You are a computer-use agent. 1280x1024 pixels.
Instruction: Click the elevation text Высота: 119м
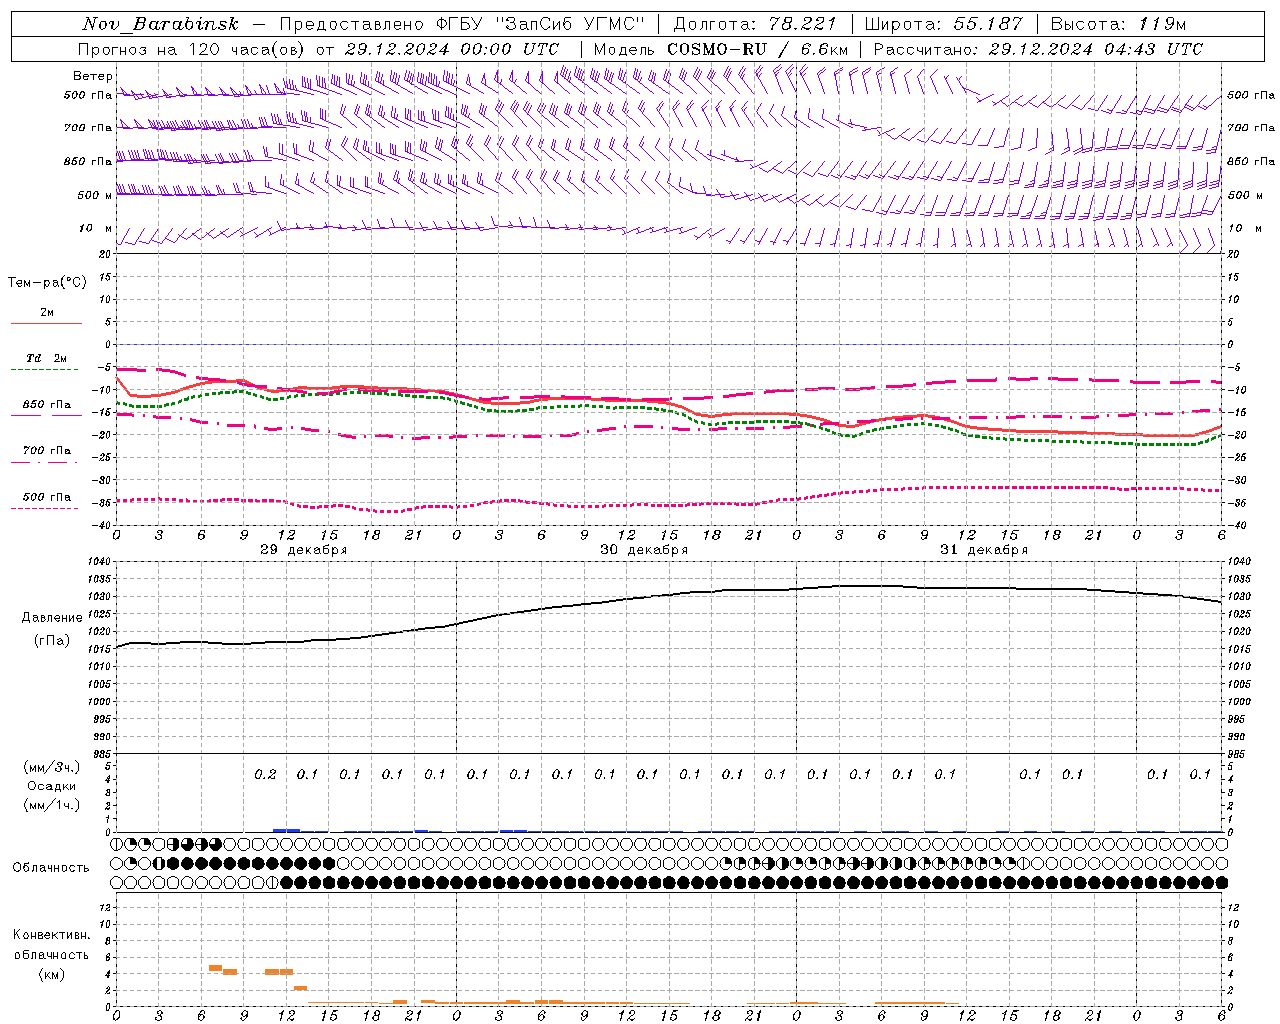coord(1118,24)
